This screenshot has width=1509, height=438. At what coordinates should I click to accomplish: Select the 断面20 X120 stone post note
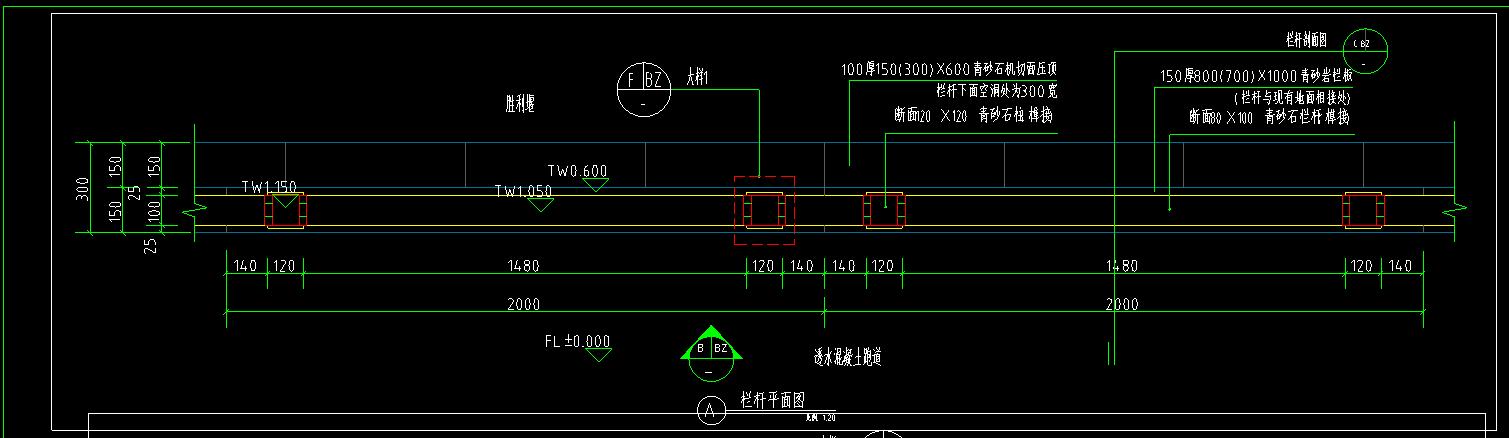click(973, 115)
